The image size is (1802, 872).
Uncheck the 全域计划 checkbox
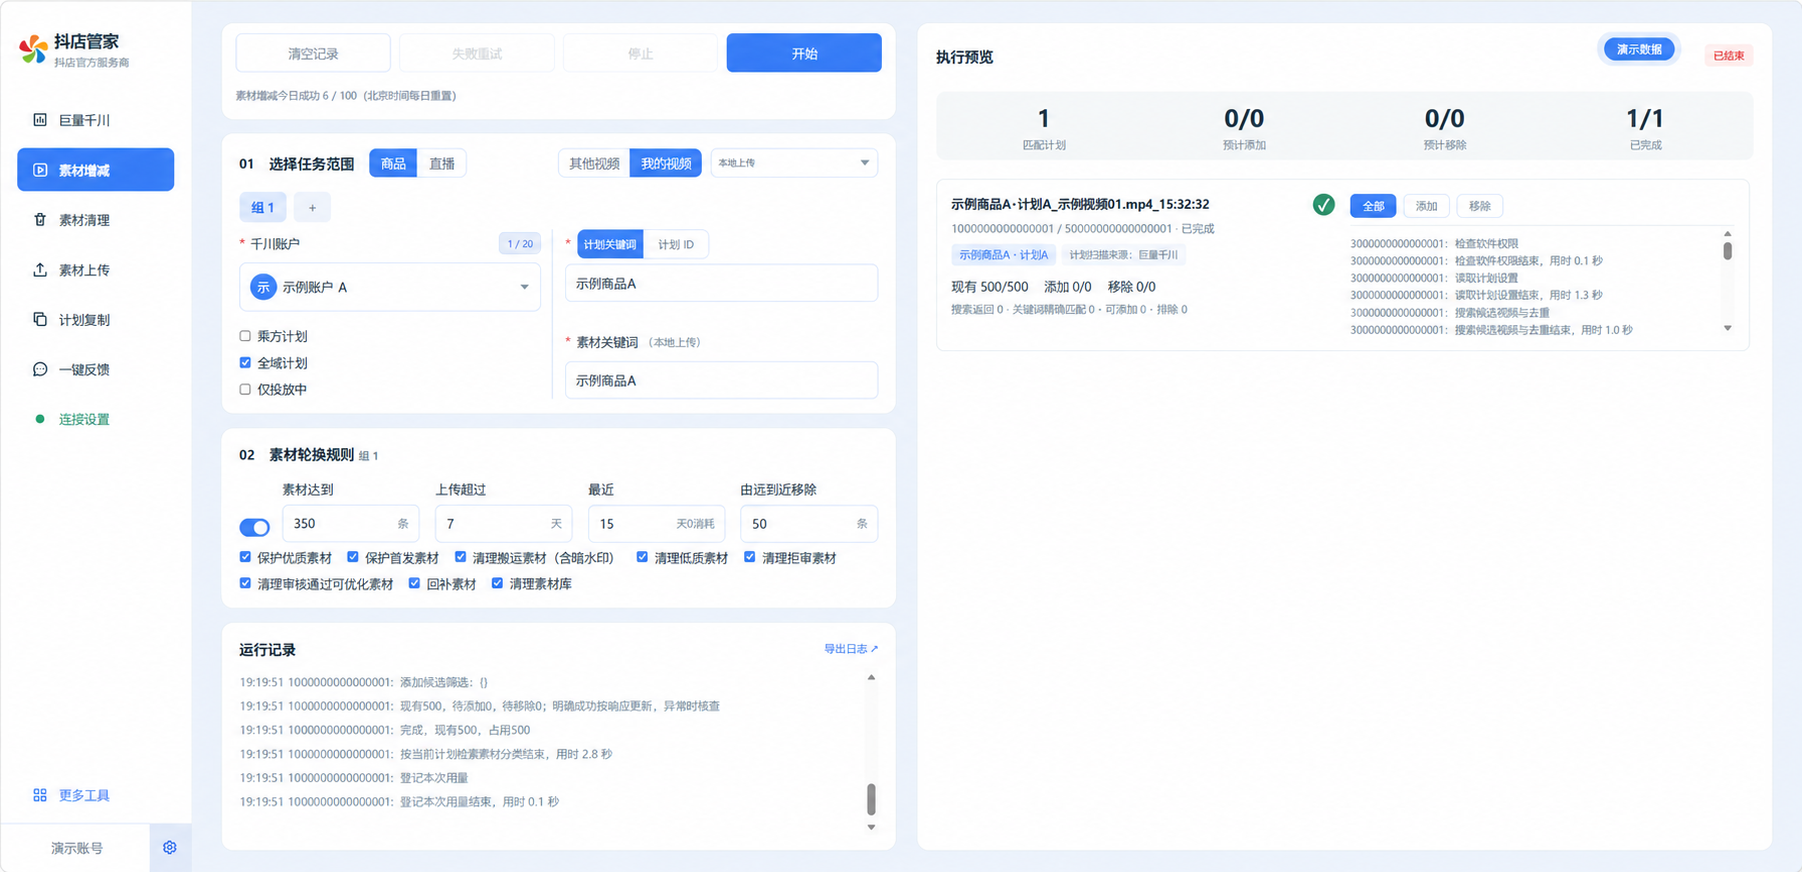pos(245,363)
